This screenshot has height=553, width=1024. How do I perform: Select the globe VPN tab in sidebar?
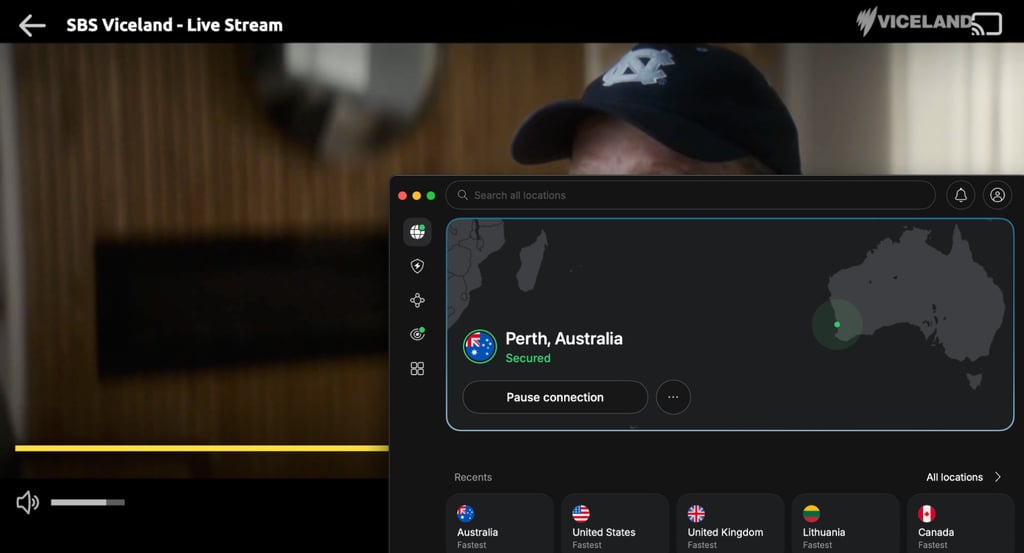click(x=417, y=232)
